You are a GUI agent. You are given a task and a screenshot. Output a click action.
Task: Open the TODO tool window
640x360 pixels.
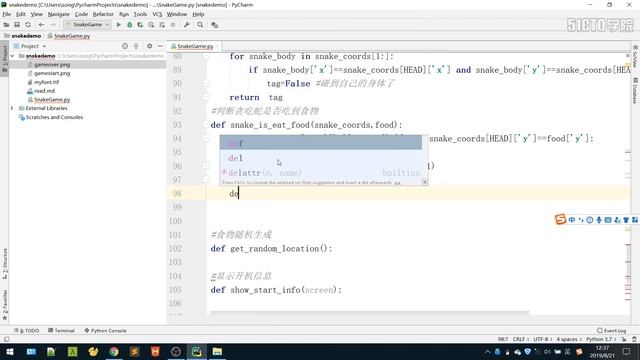(27, 331)
